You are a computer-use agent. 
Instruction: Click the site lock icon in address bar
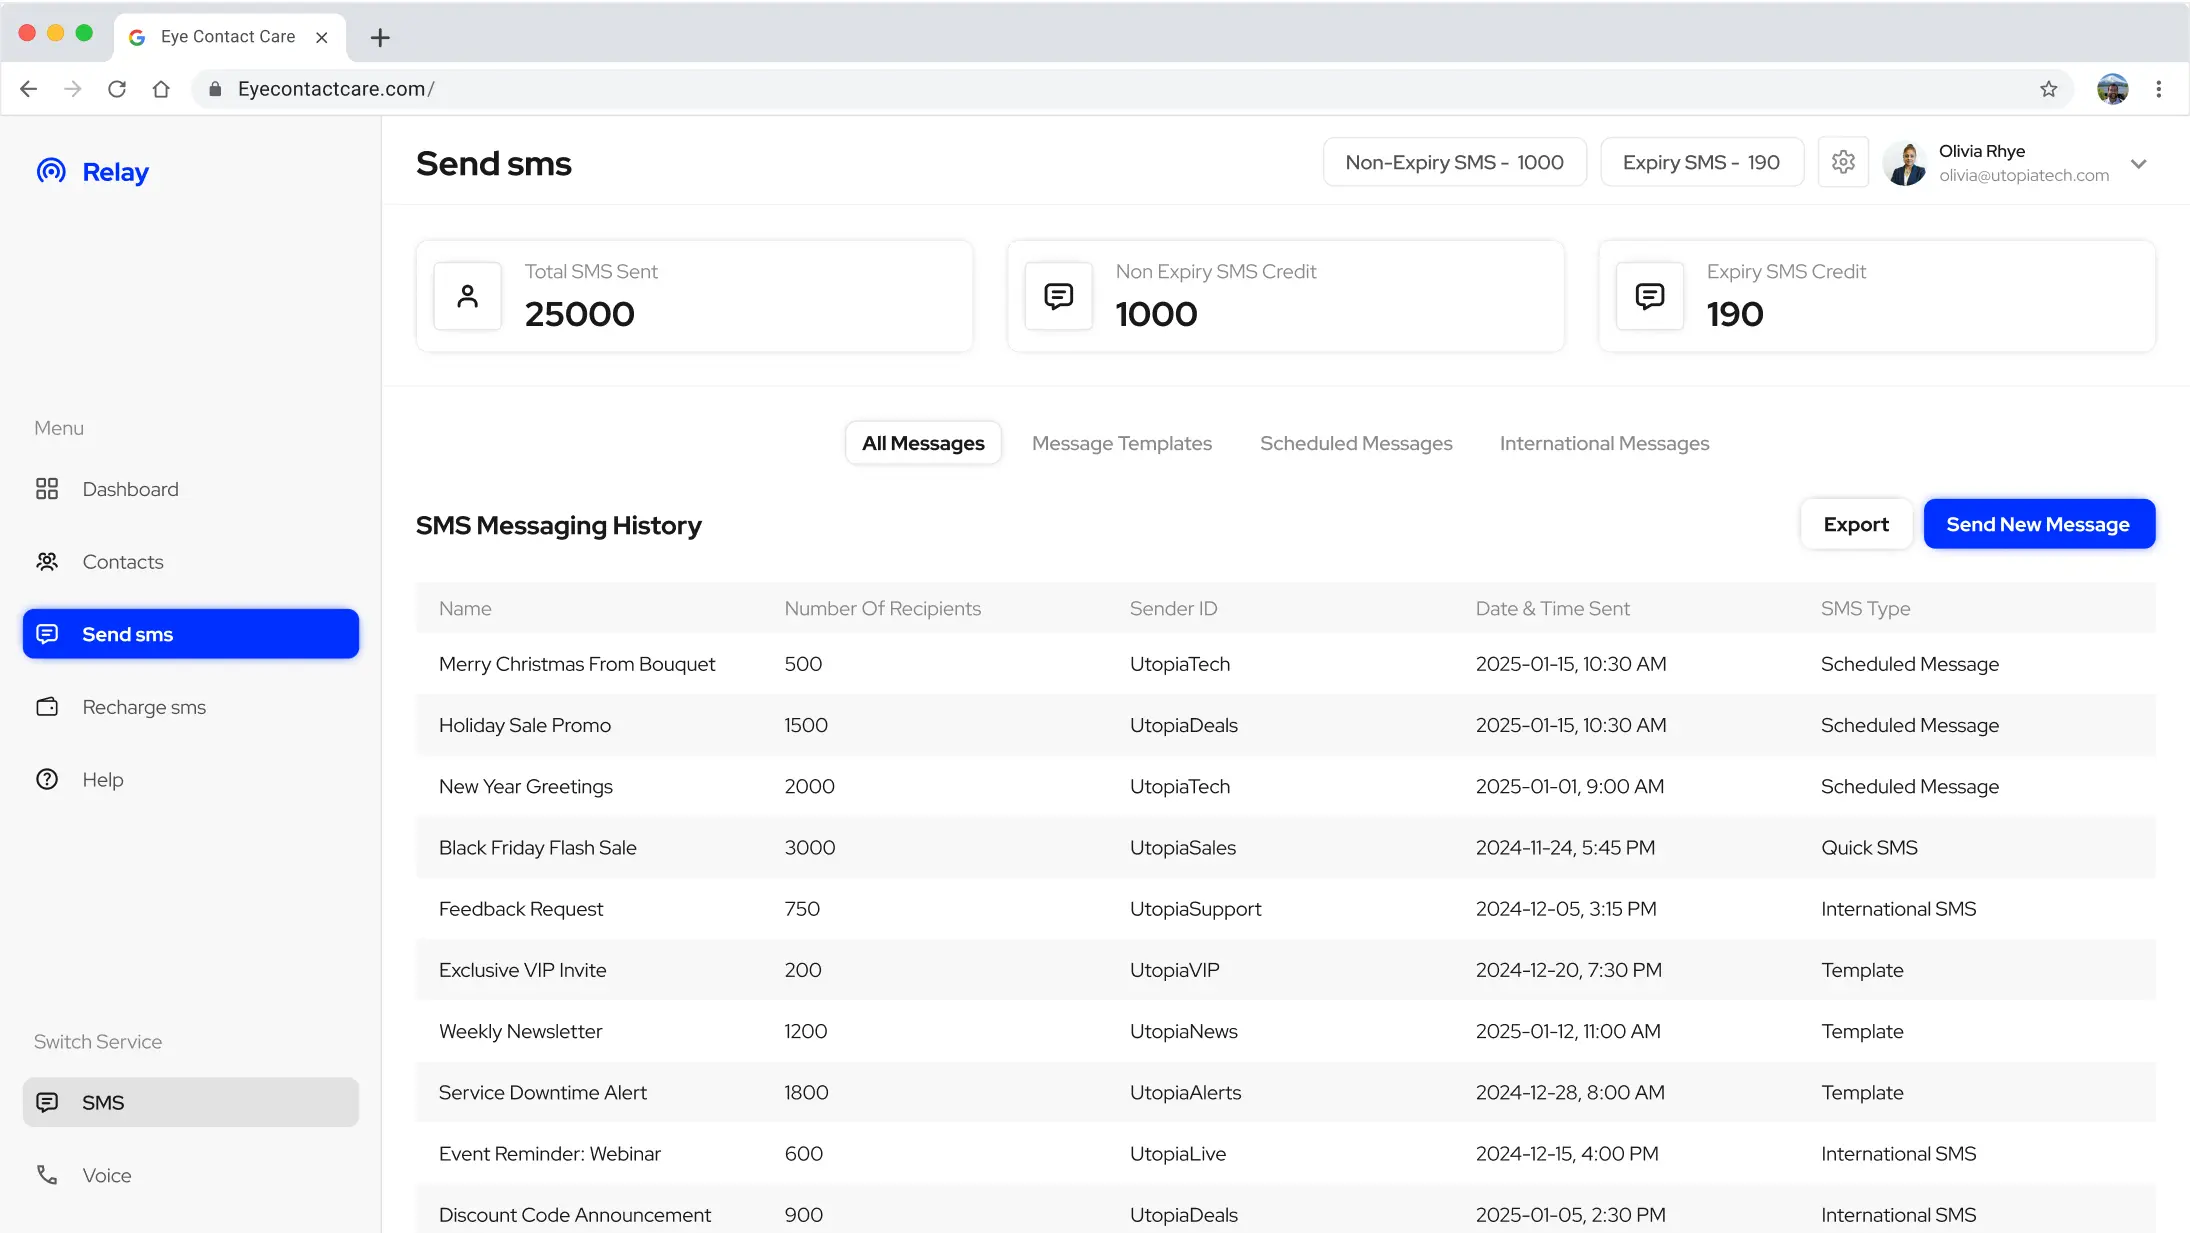point(215,89)
